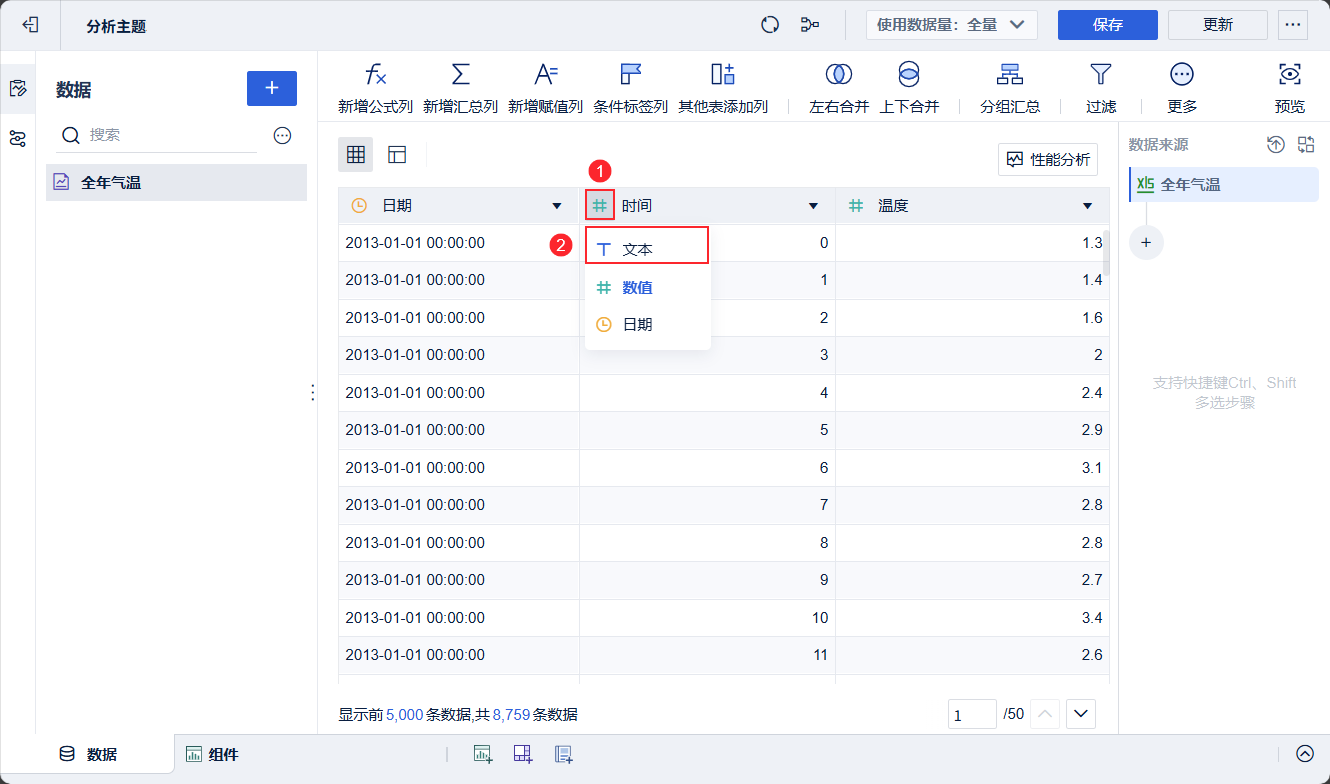
Task: Choose 文本 type in dropdown menu
Action: (x=647, y=249)
